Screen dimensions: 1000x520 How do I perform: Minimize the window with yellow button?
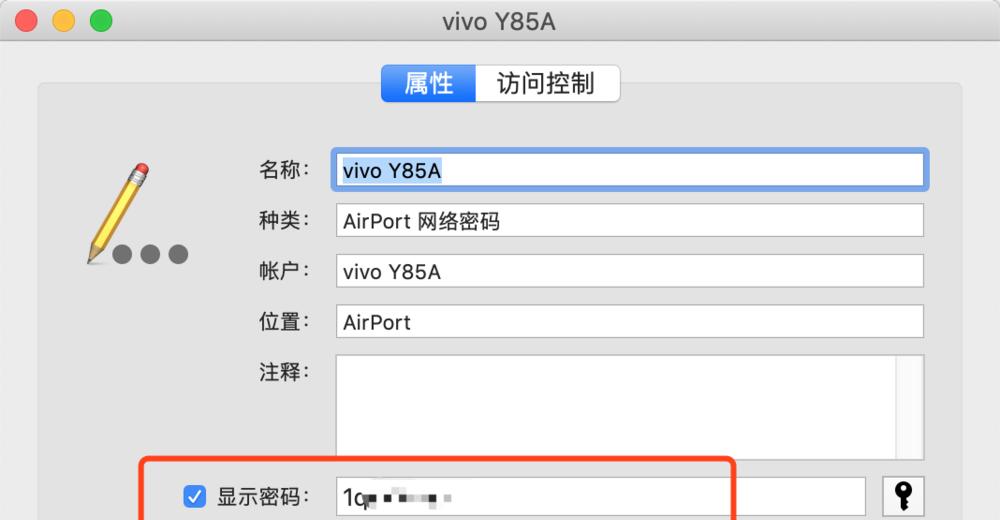[64, 20]
